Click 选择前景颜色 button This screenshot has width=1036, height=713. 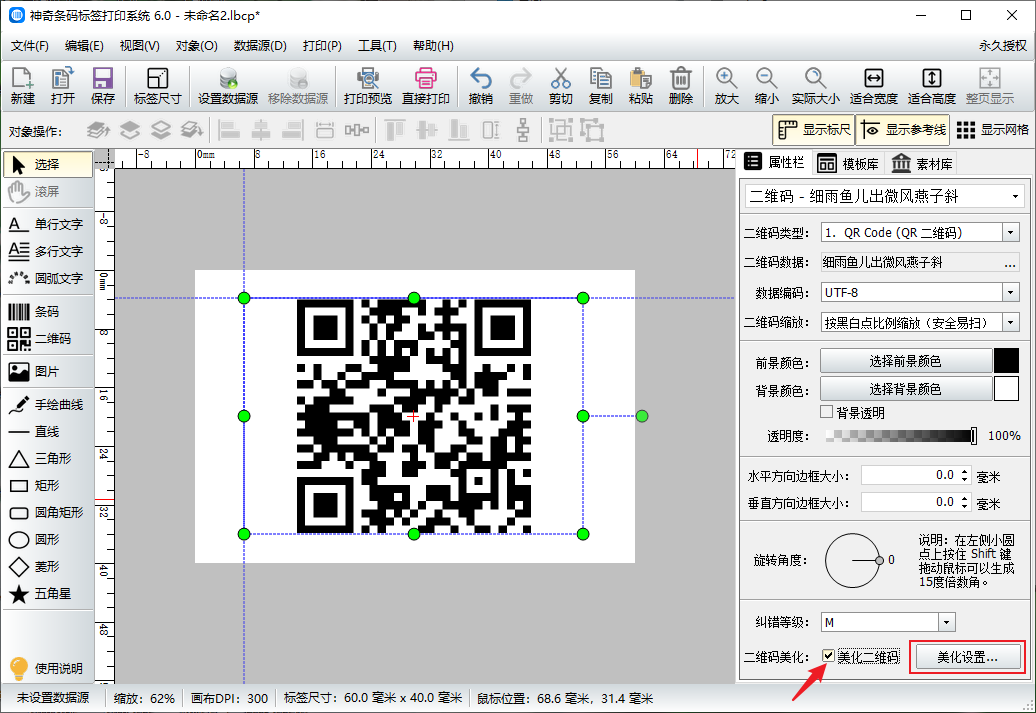[x=906, y=361]
